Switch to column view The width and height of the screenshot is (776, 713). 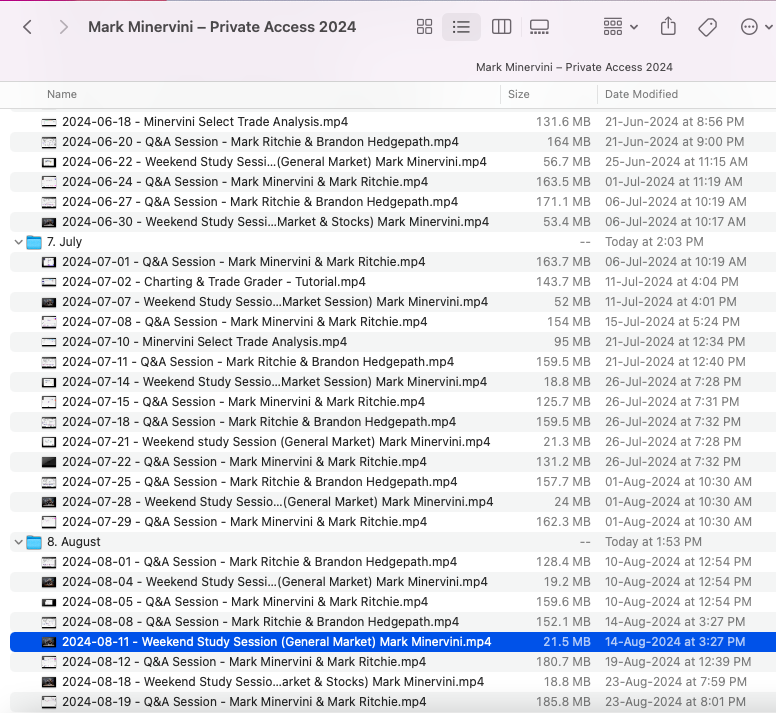(x=501, y=27)
